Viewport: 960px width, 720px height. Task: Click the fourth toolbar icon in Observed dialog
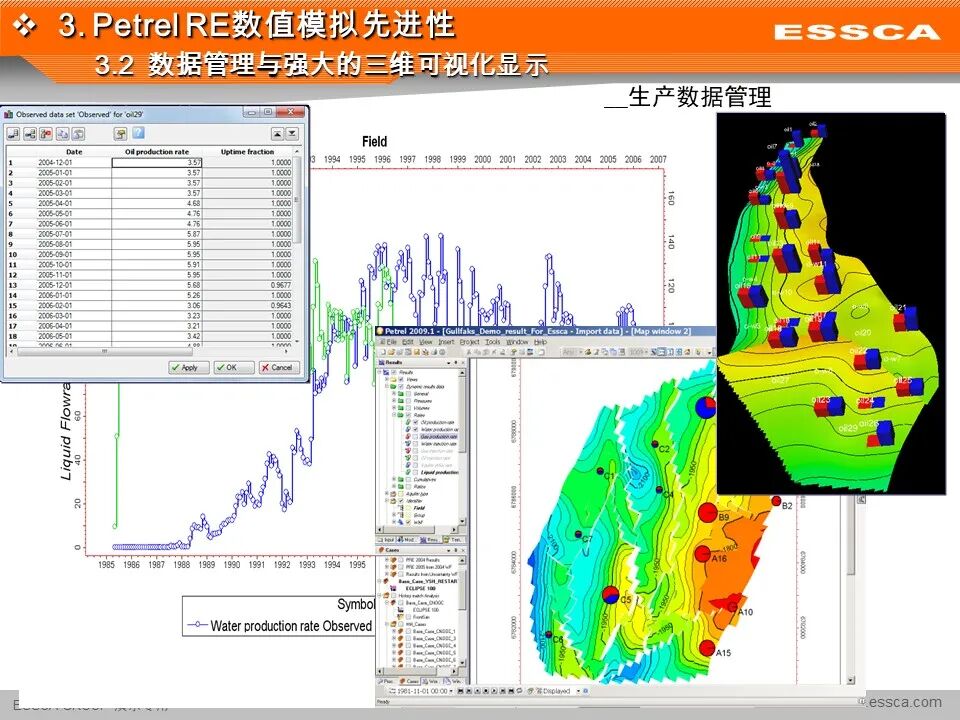tap(62, 133)
